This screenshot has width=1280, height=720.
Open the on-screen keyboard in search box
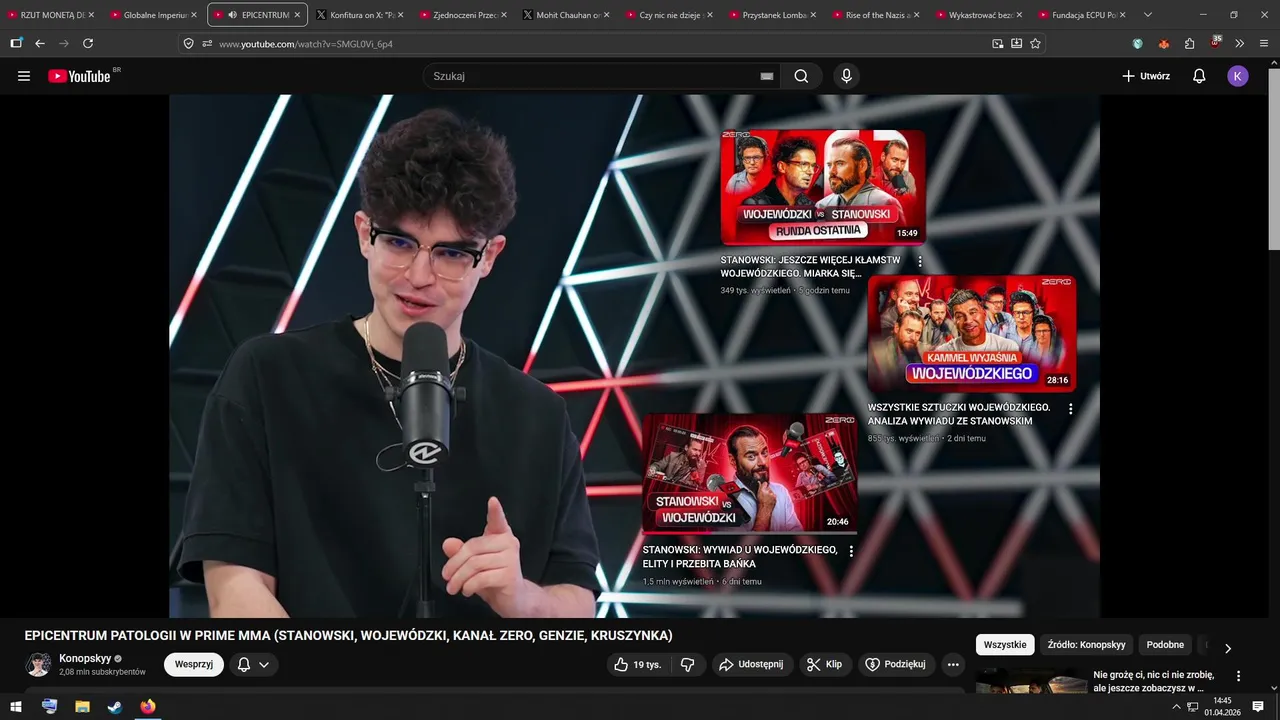coord(767,76)
